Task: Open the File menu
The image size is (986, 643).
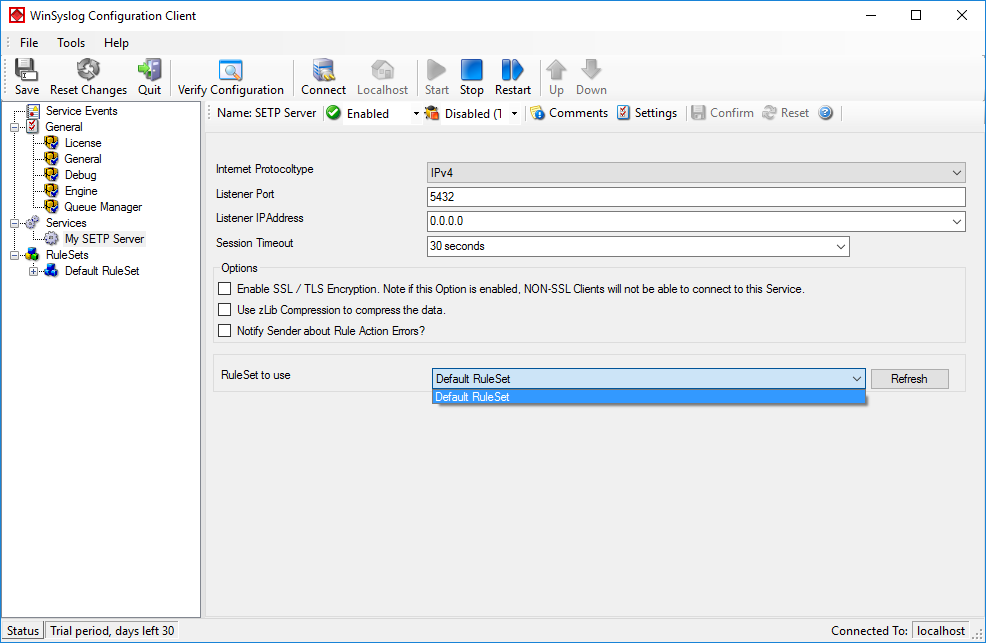Action: (x=29, y=43)
